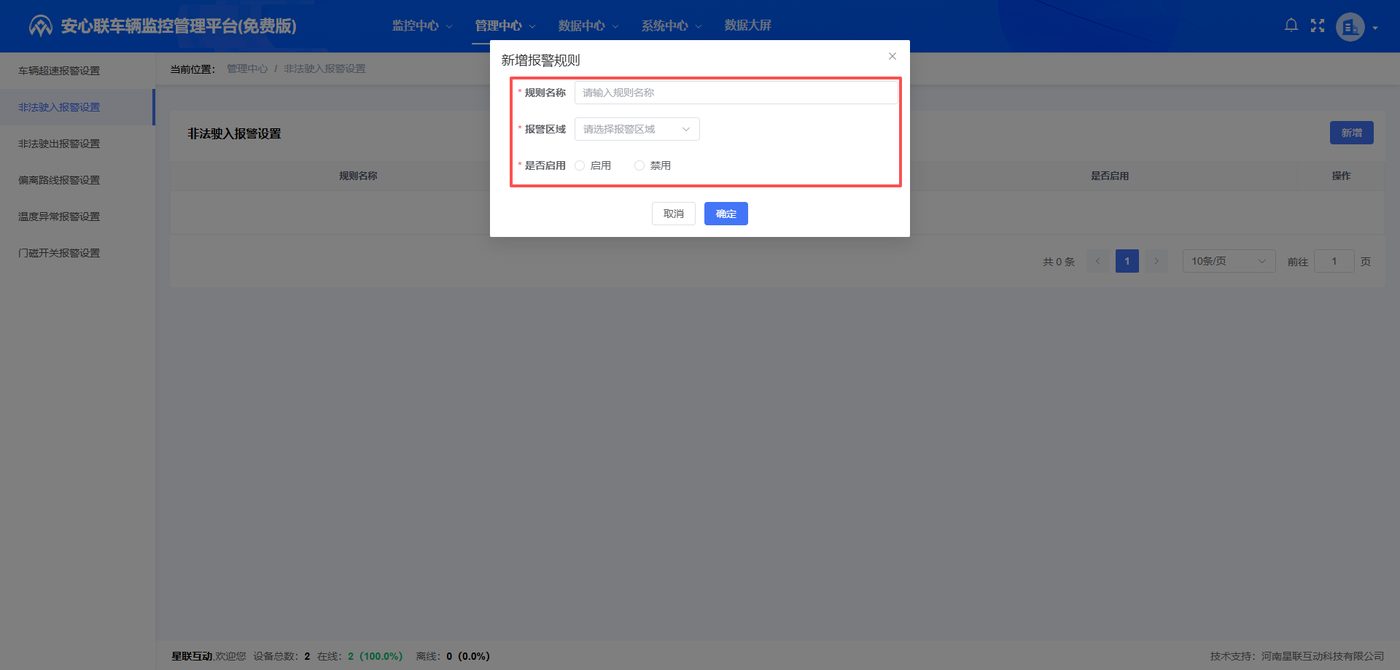Click the 在线 2 (100.0%) status
The width and height of the screenshot is (1400, 670).
click(x=360, y=657)
